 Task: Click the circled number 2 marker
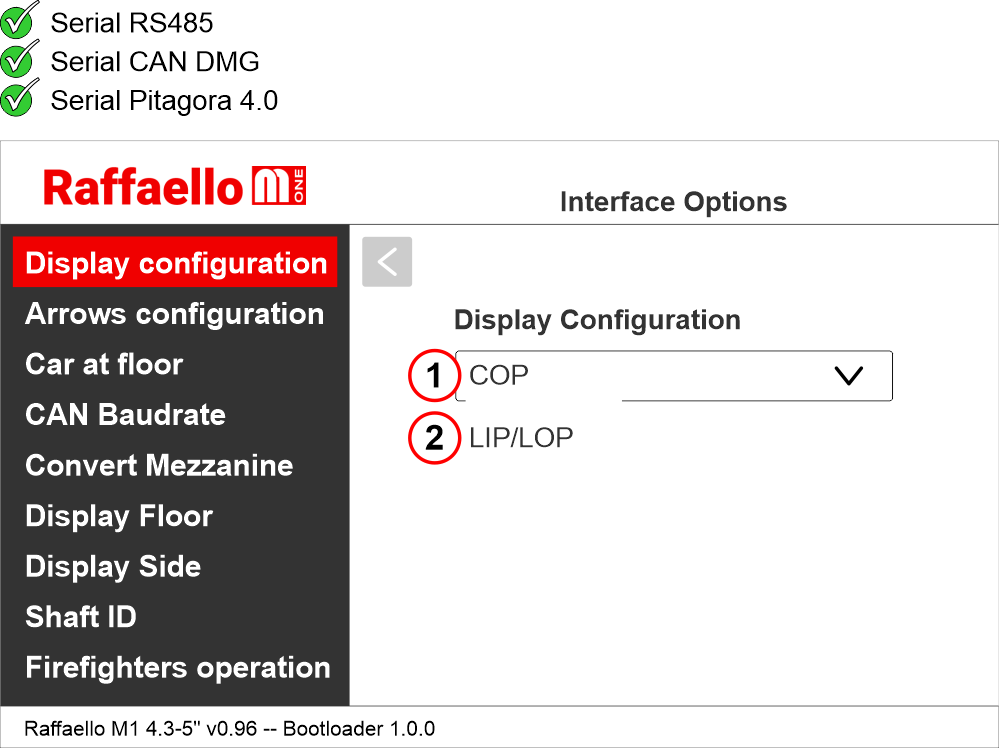(x=434, y=438)
